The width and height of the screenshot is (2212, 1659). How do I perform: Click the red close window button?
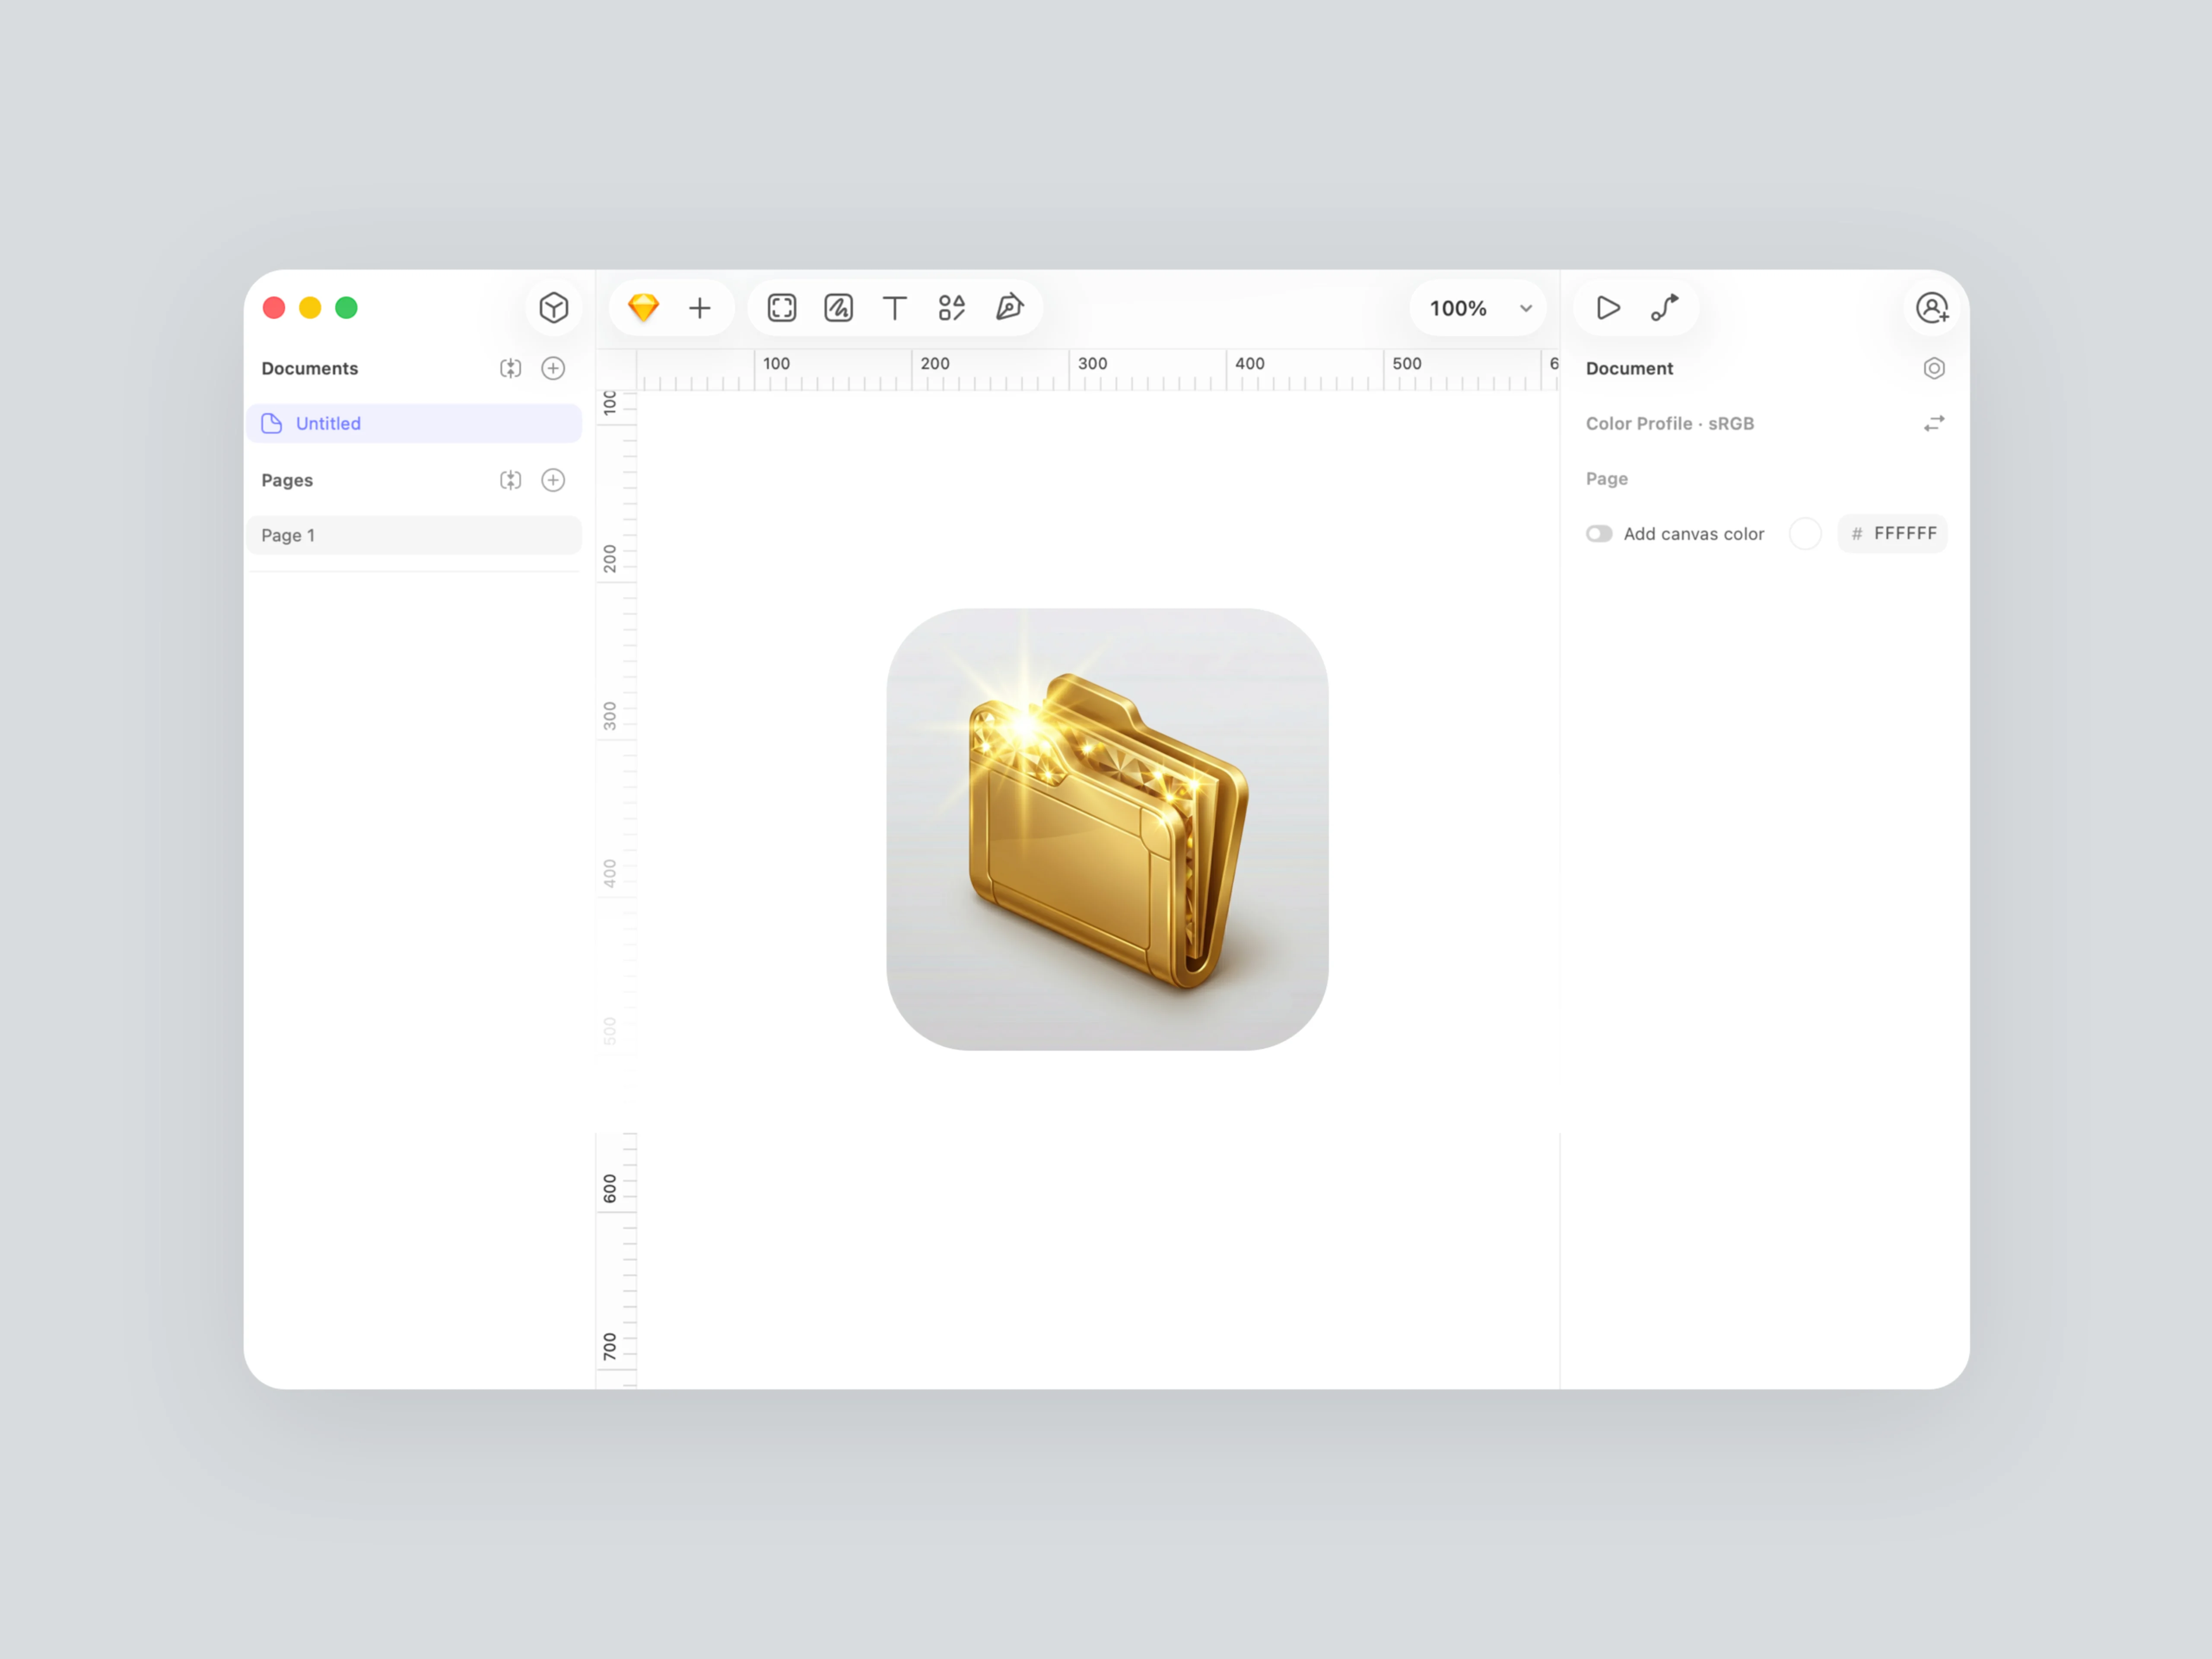point(274,307)
